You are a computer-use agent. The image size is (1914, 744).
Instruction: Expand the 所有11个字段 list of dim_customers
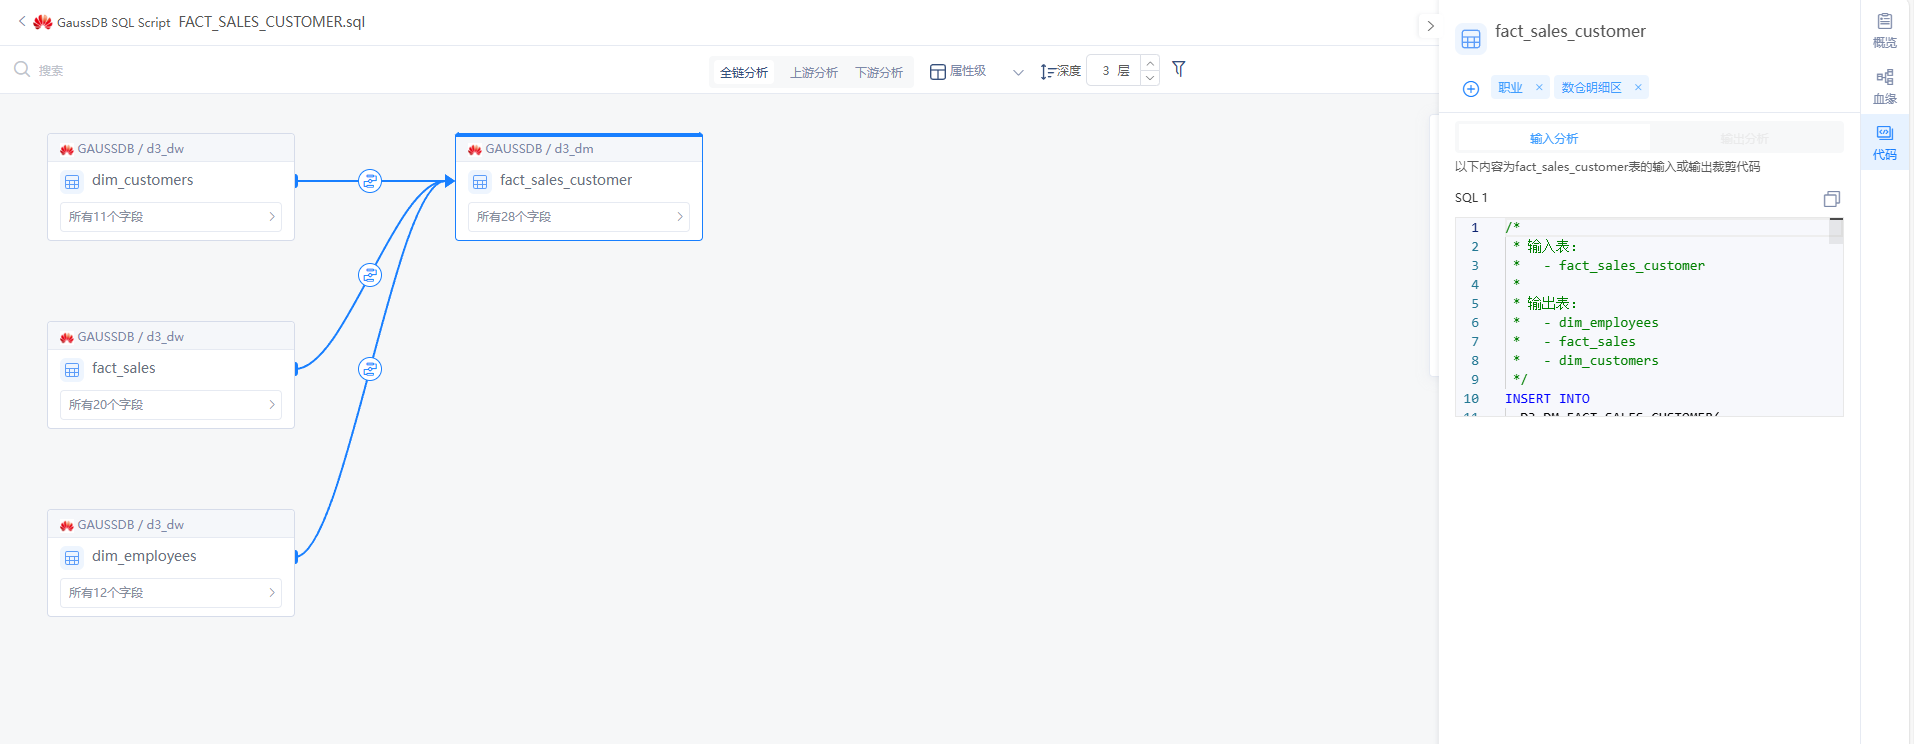point(171,217)
